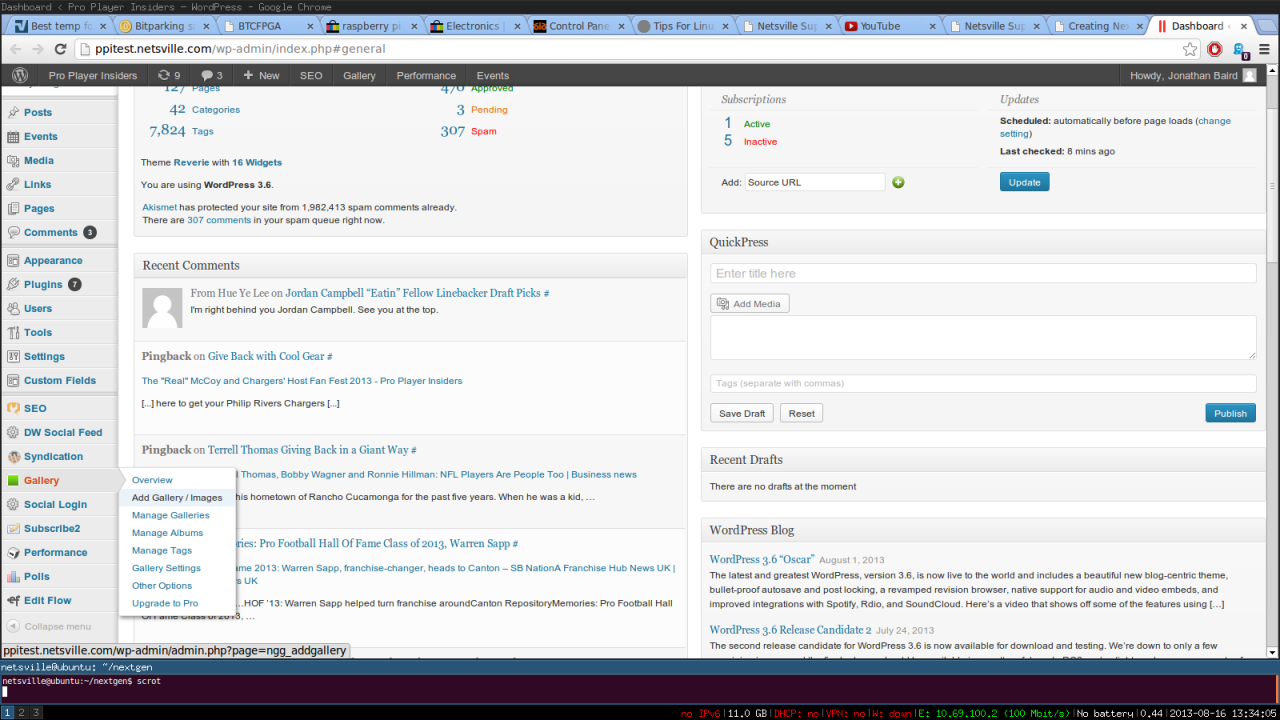The image size is (1280, 720).
Task: Click the user avatar next to Howdy
Action: coord(1249,75)
